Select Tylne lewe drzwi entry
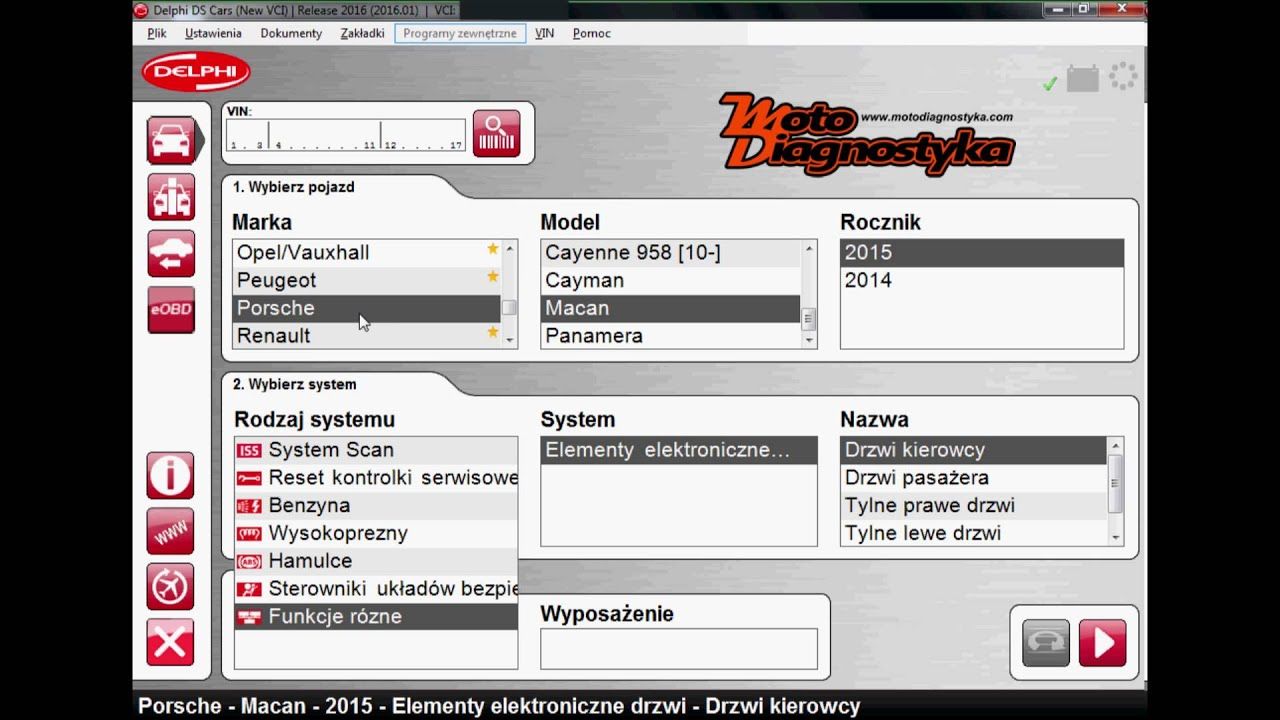Image resolution: width=1280 pixels, height=720 pixels. (974, 533)
